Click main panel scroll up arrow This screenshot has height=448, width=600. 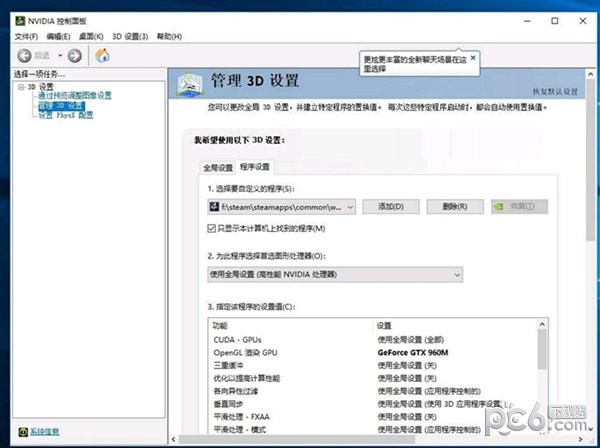click(590, 74)
